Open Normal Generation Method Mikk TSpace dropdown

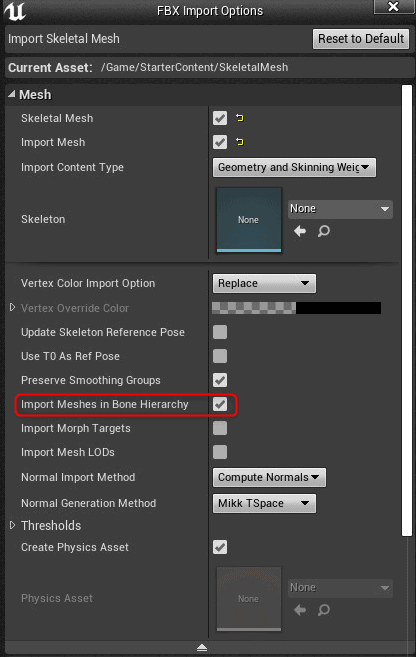(264, 503)
